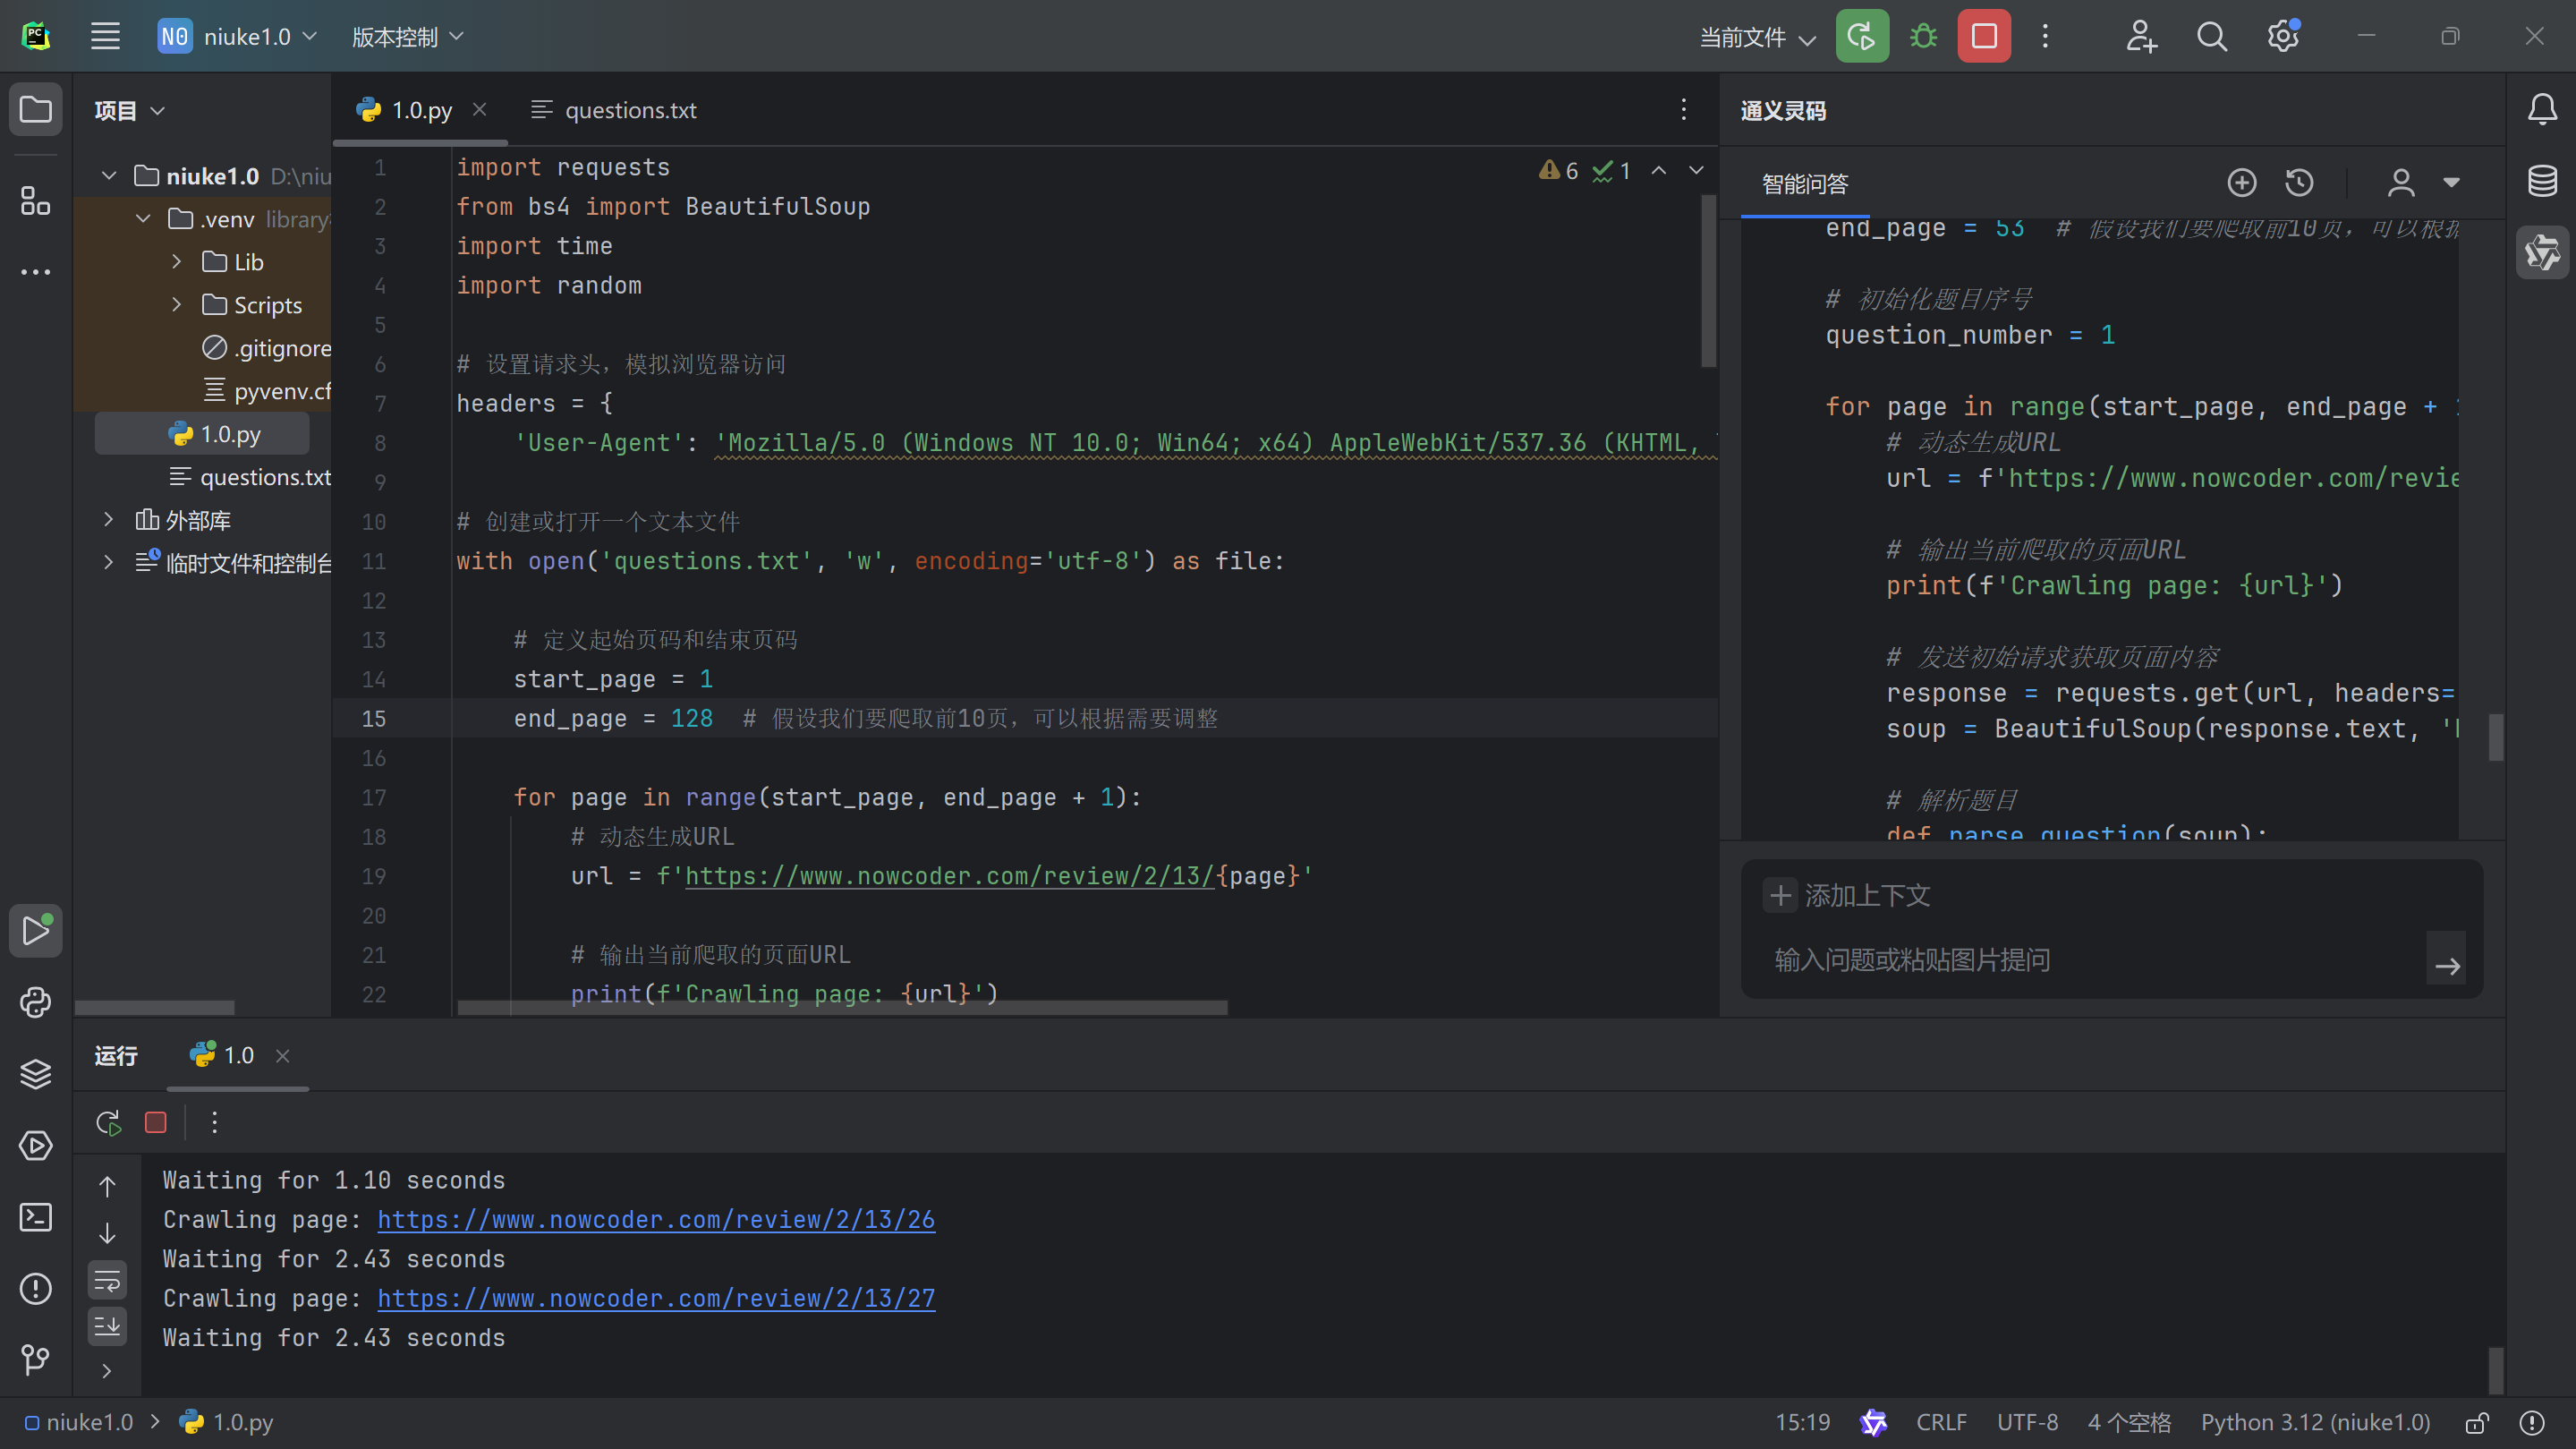The width and height of the screenshot is (2576, 1449).
Task: Click the editor vertical scrollbar
Action: 1708,280
